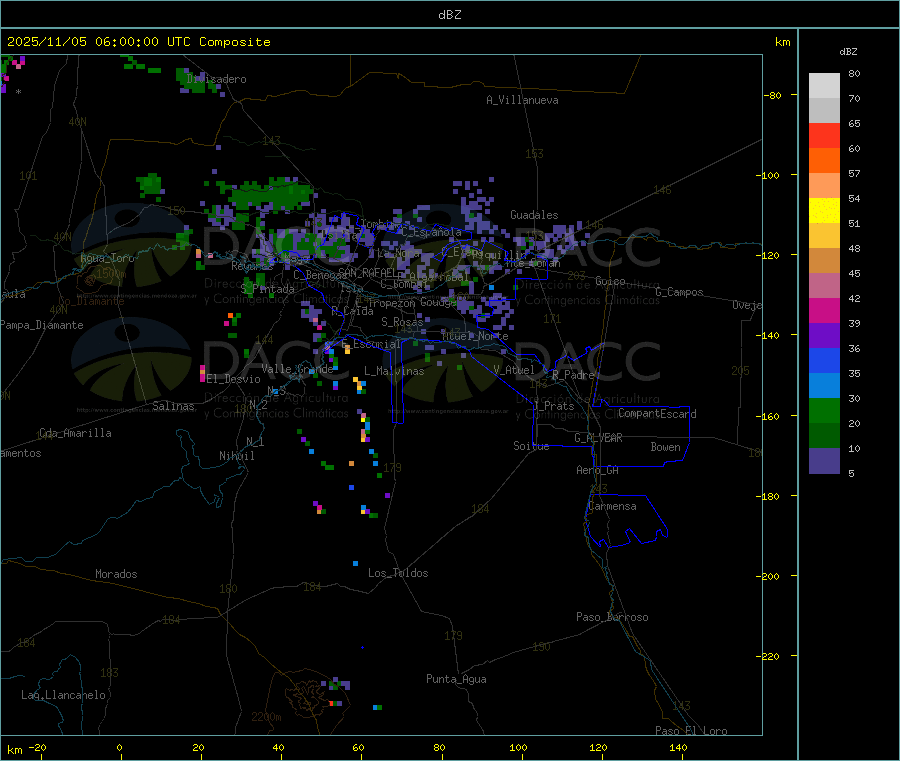The width and height of the screenshot is (900, 761).
Task: Click the Los_Toldos label
Action: click(x=398, y=573)
